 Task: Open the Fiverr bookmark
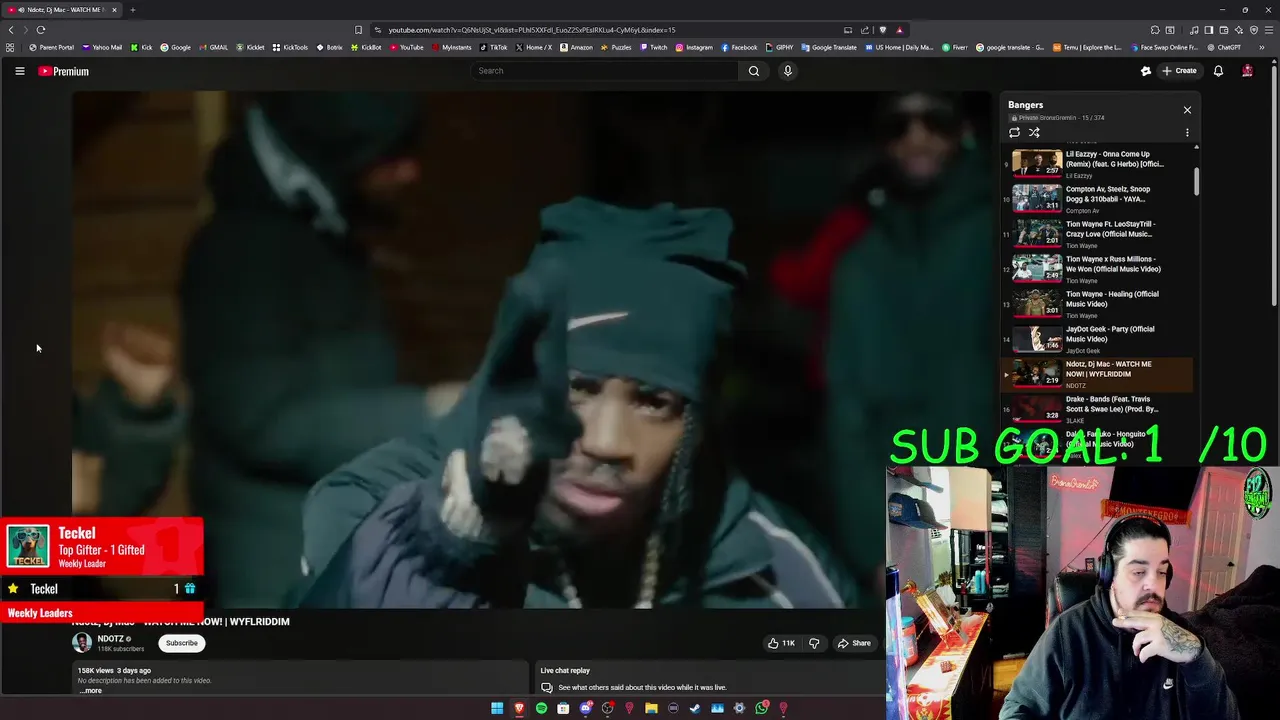(x=955, y=47)
